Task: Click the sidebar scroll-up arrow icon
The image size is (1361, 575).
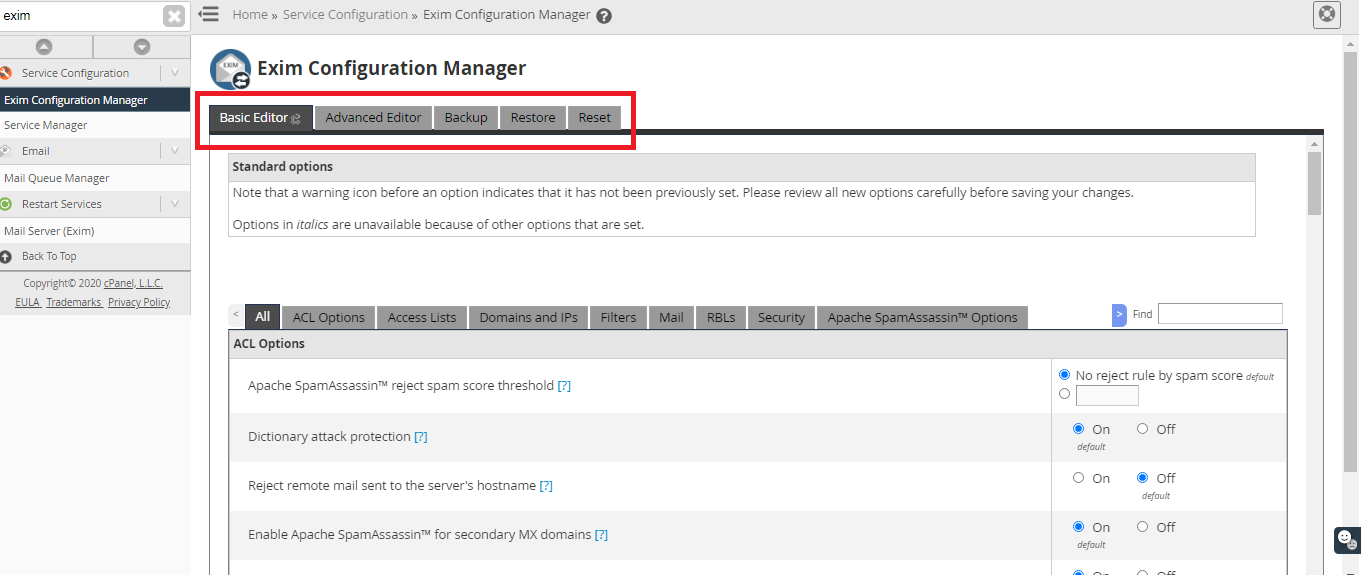Action: pyautogui.click(x=44, y=47)
